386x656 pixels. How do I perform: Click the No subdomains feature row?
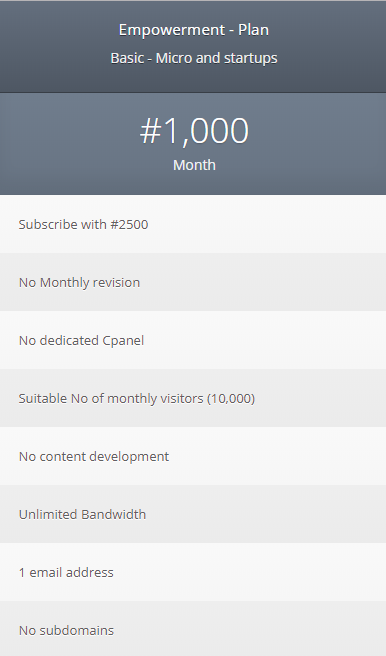point(193,629)
